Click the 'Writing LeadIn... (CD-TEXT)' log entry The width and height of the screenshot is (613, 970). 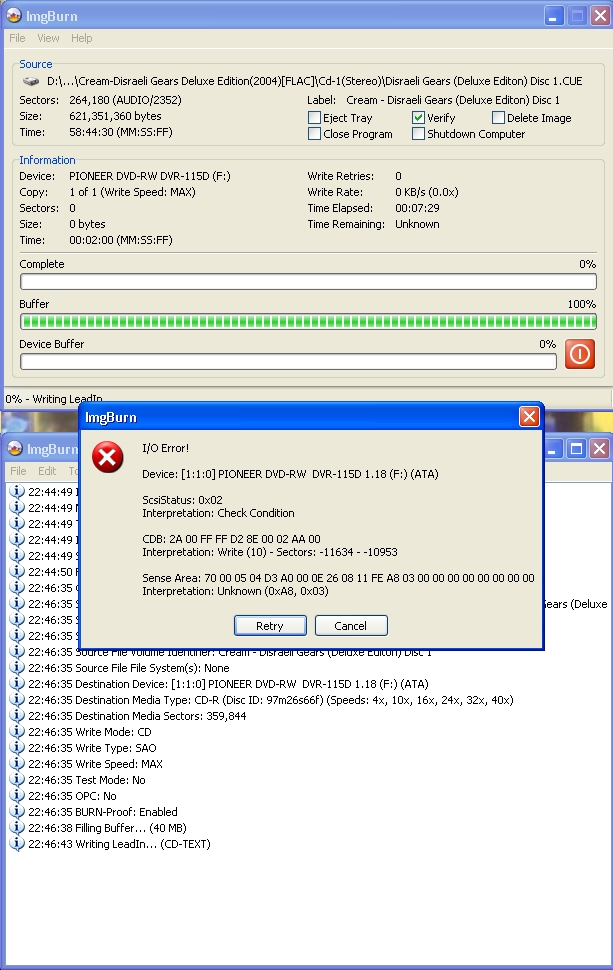point(119,844)
